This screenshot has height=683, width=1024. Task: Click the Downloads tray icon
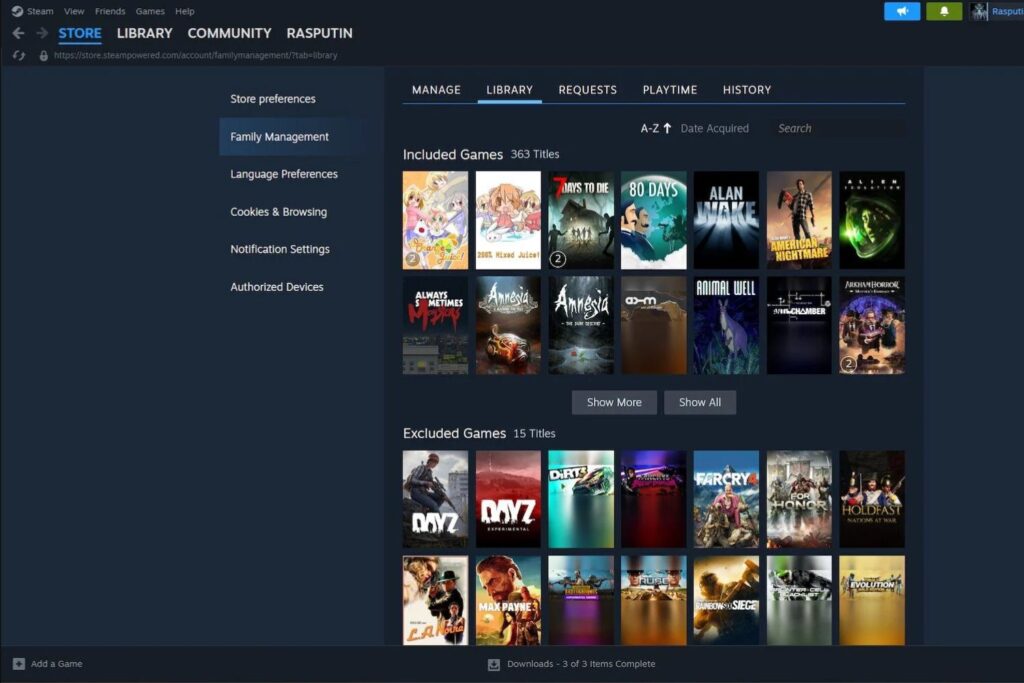493,664
